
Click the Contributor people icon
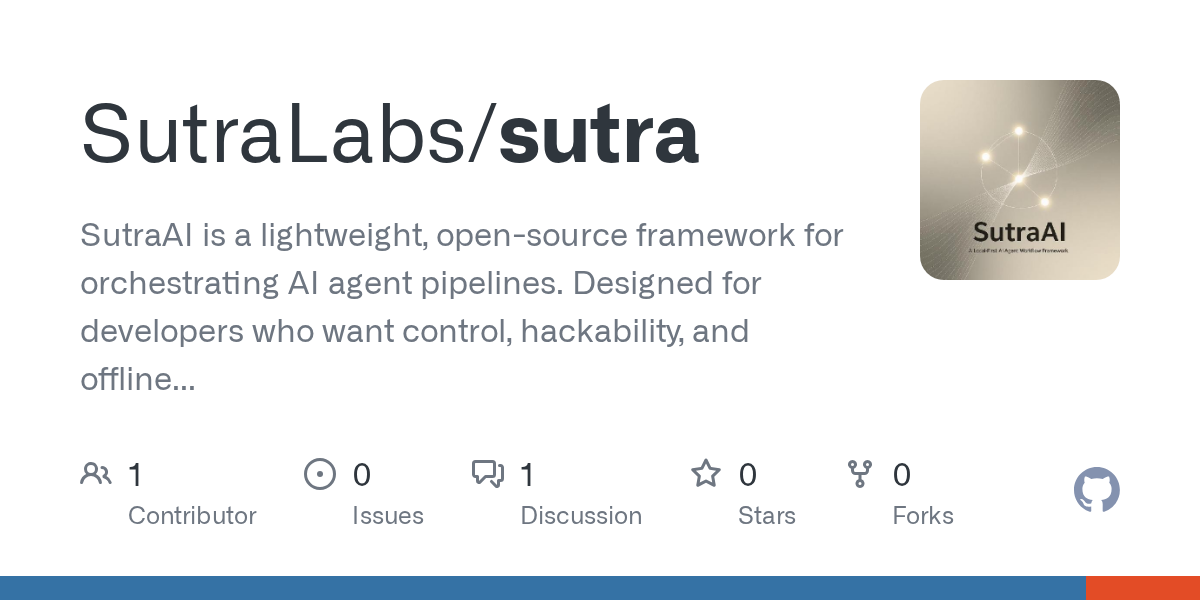(x=96, y=474)
